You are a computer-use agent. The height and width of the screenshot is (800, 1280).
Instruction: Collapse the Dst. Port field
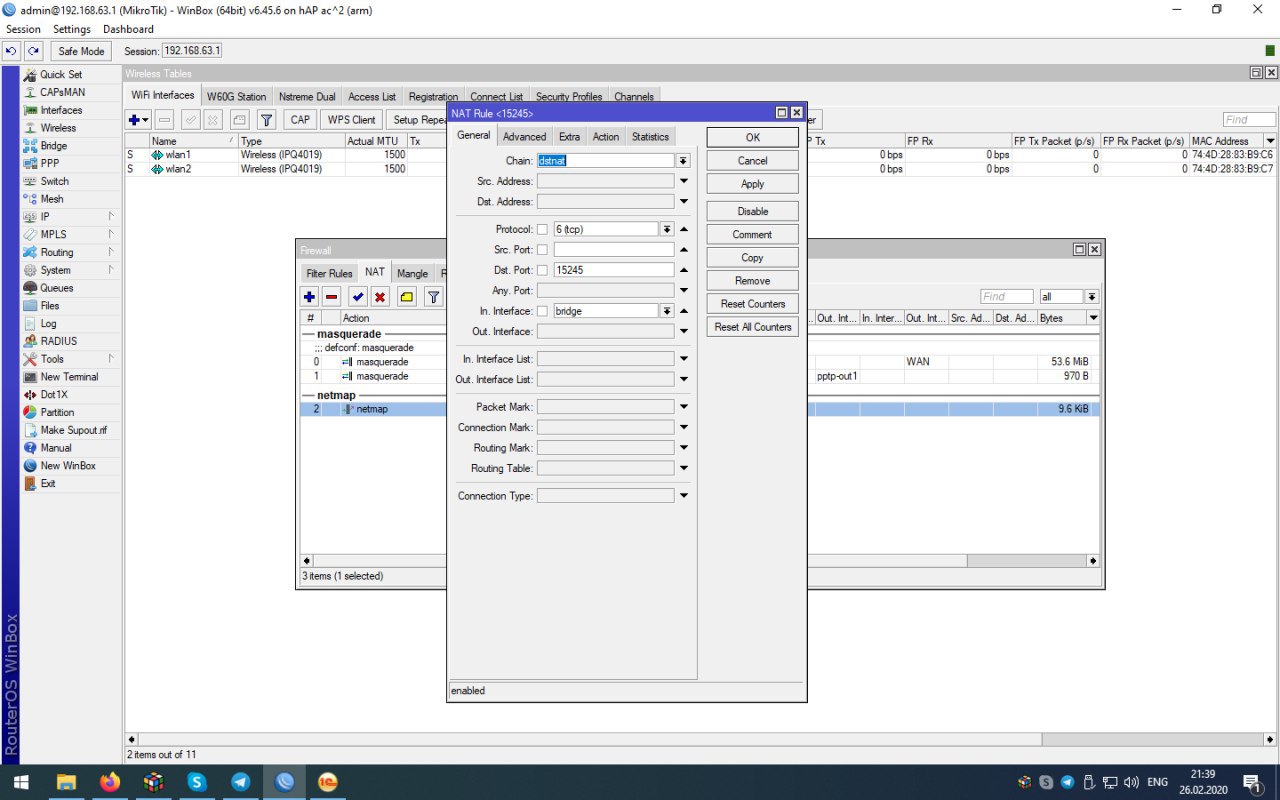pyautogui.click(x=684, y=270)
